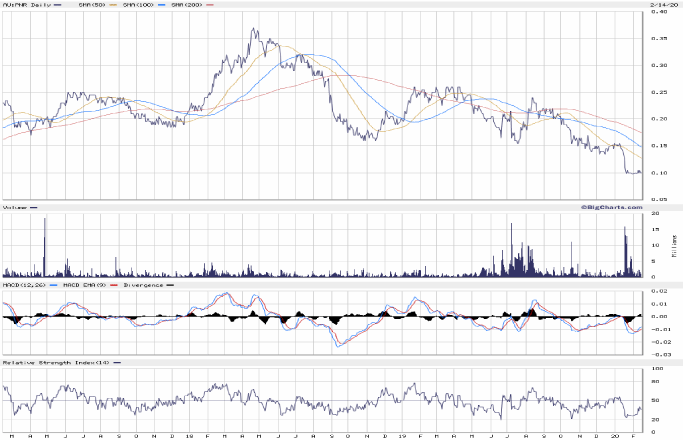The image size is (683, 441).
Task: Click the 0.35 price axis label
Action: tap(660, 38)
